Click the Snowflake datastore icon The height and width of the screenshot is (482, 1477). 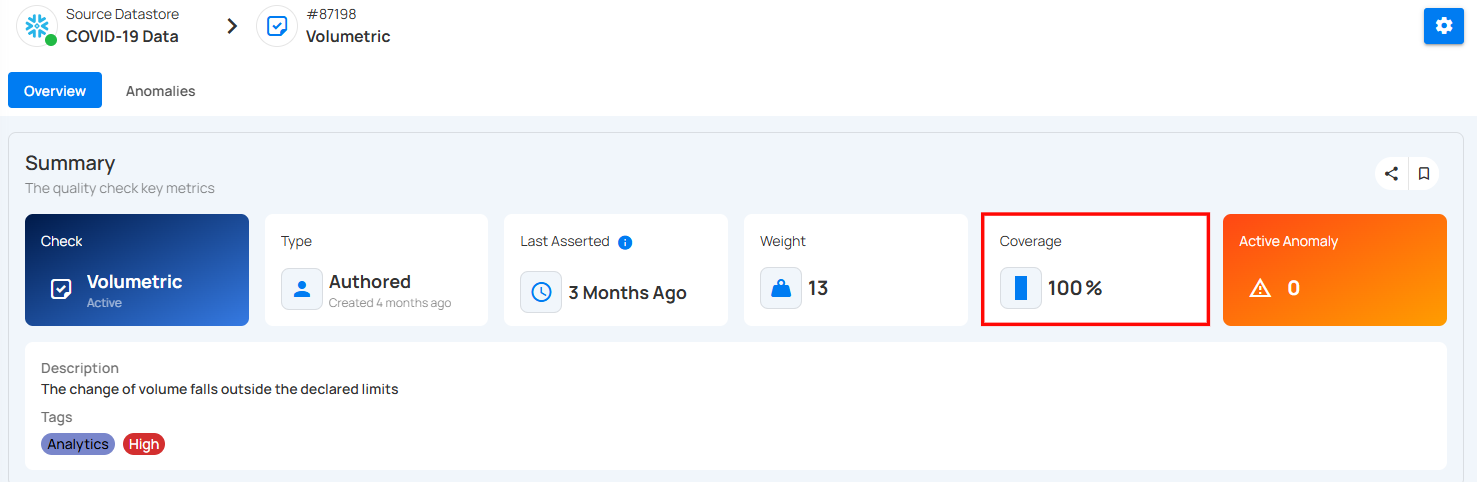(37, 26)
